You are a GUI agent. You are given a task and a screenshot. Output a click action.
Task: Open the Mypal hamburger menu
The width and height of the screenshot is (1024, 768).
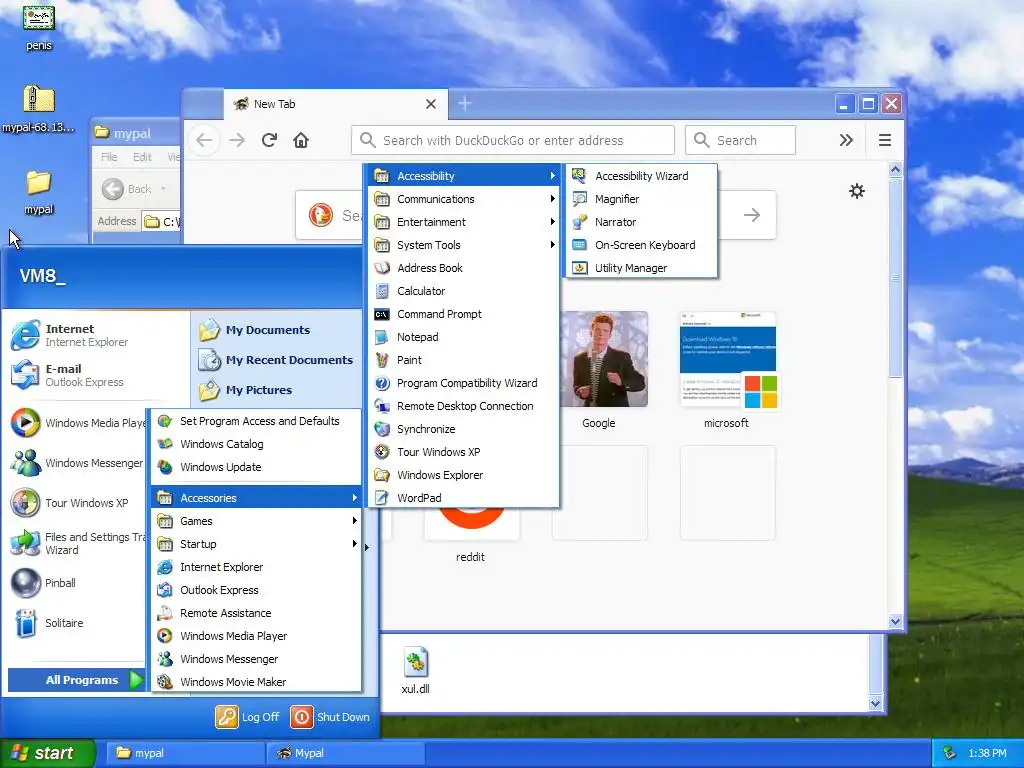[x=885, y=140]
